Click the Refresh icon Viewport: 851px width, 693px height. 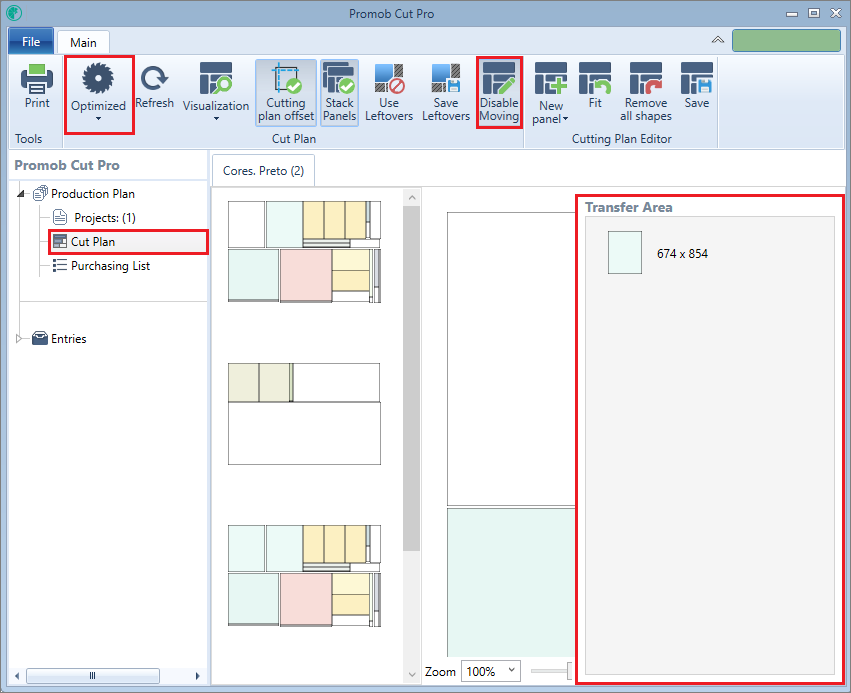click(x=155, y=78)
